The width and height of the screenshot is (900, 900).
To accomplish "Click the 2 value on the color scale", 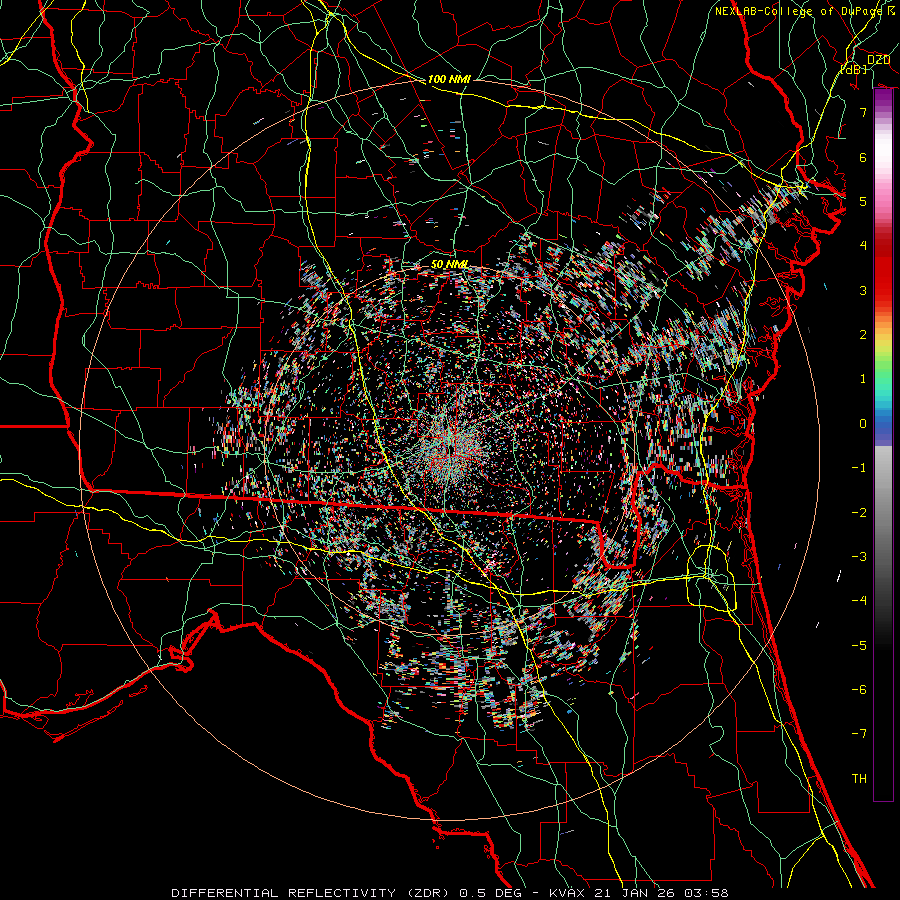I will [x=863, y=335].
